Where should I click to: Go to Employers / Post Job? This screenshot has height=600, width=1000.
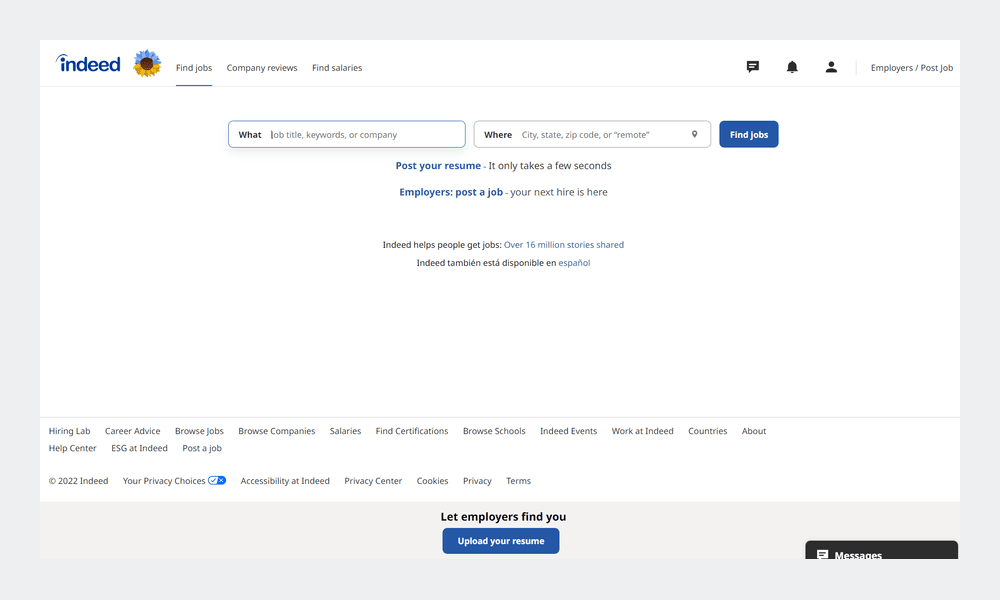912,68
